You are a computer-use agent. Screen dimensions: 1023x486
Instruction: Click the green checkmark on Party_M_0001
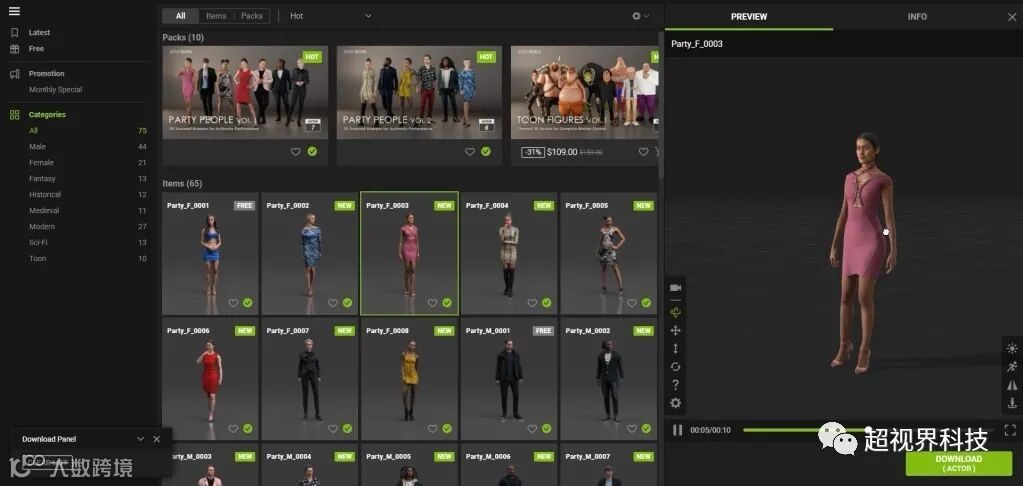coord(546,429)
